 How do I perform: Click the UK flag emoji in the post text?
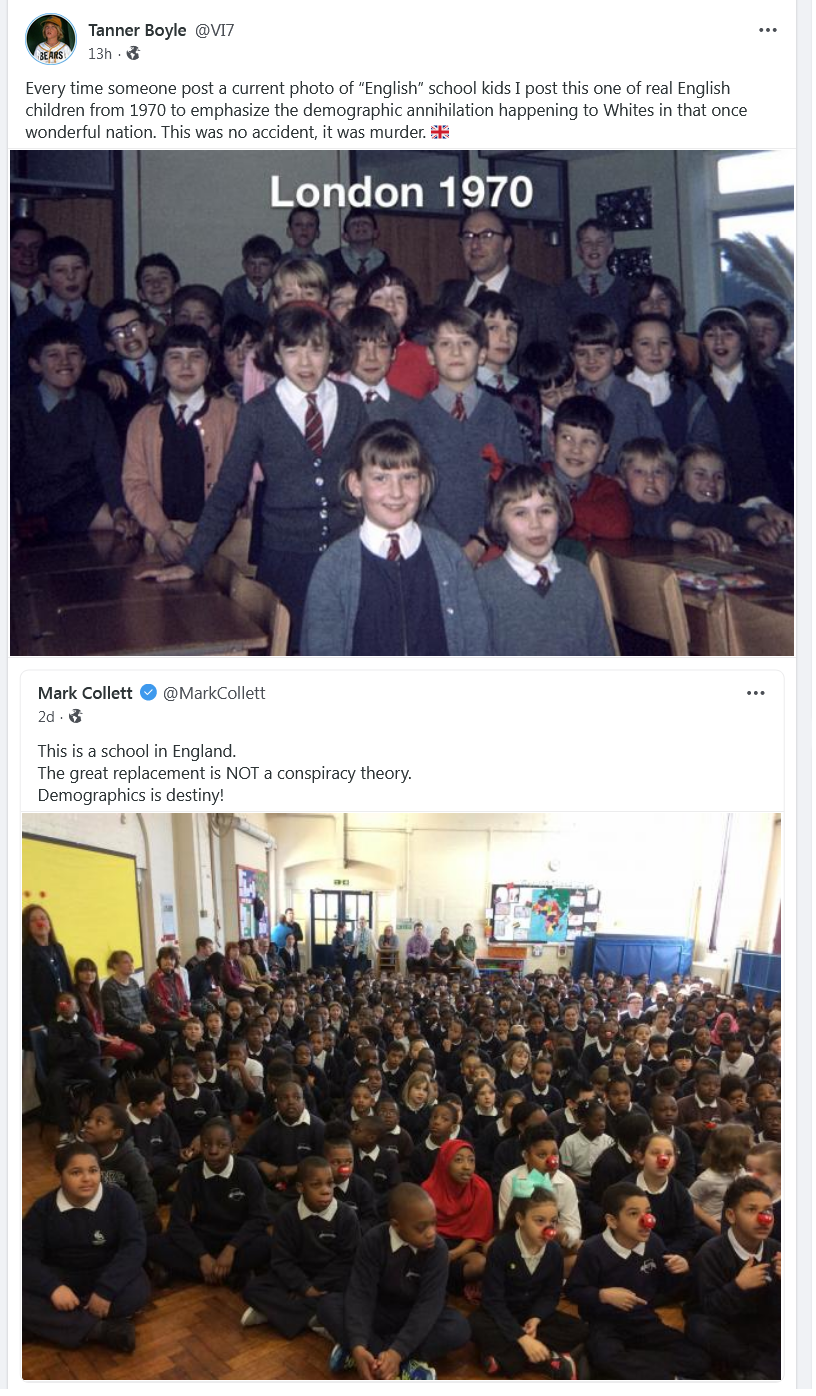click(x=440, y=132)
